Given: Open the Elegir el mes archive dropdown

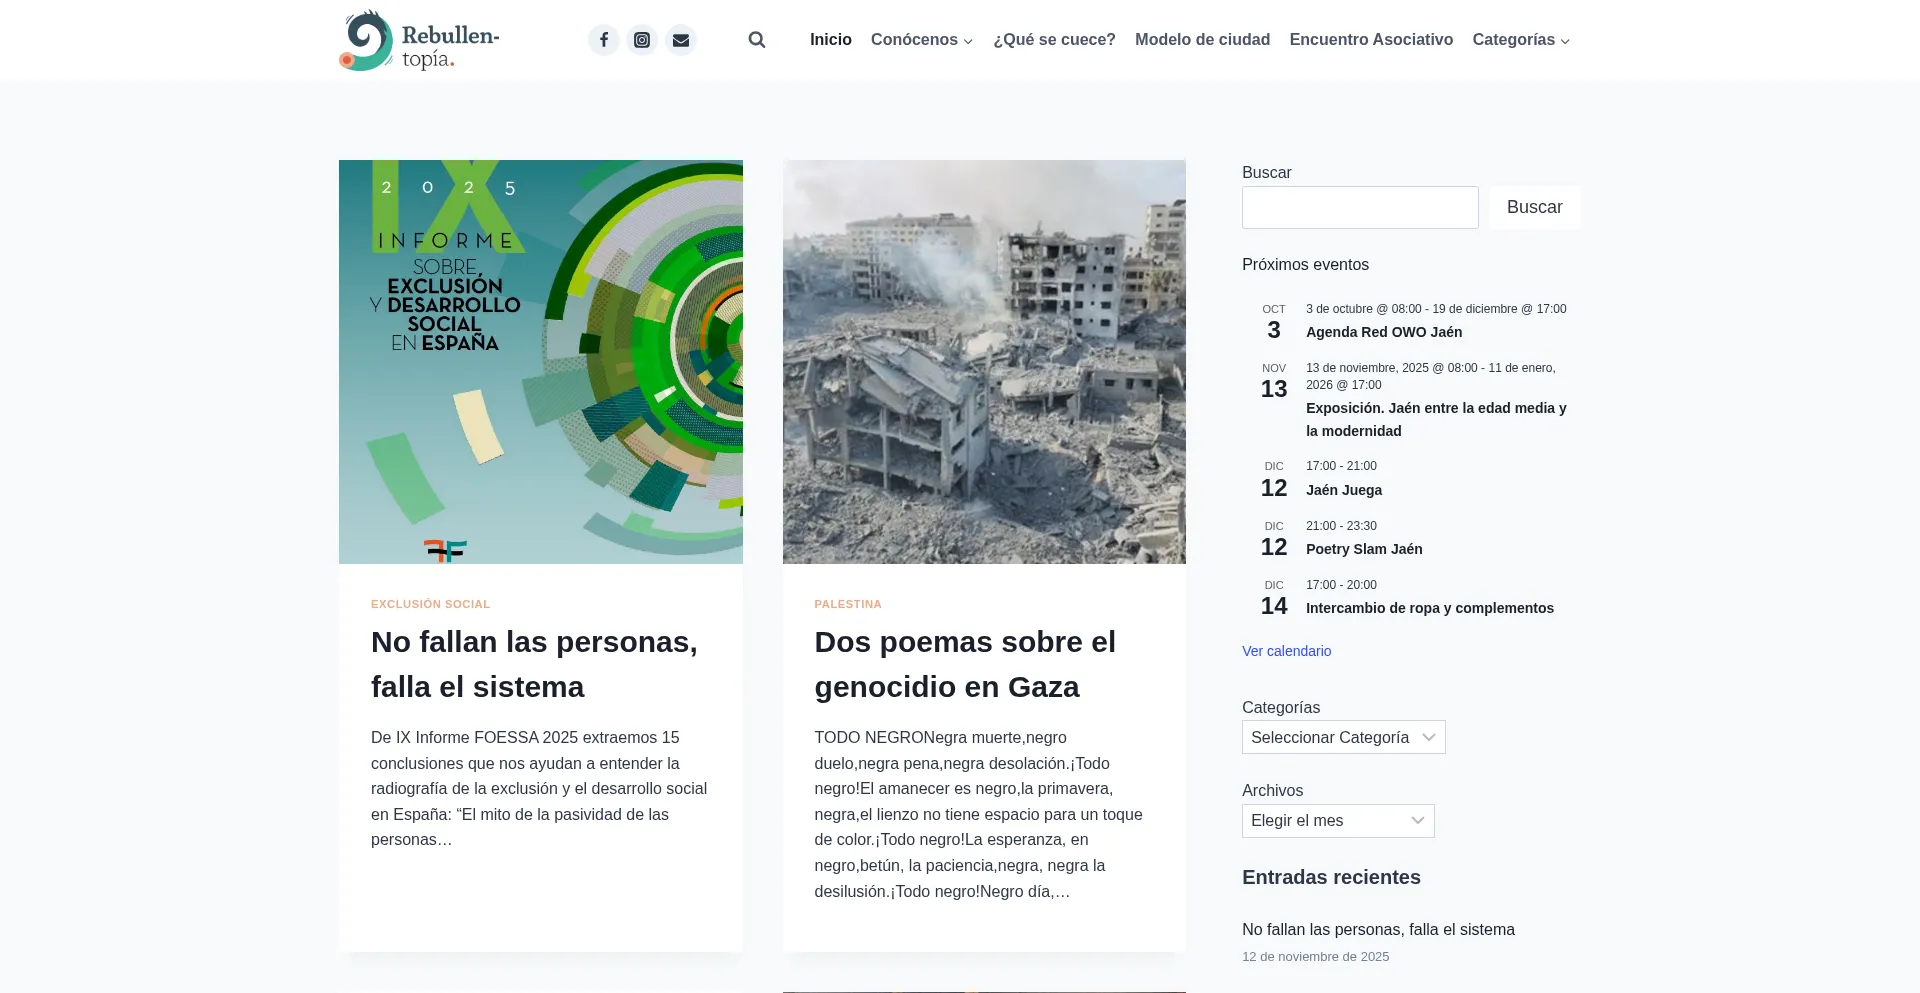Looking at the screenshot, I should (1337, 821).
